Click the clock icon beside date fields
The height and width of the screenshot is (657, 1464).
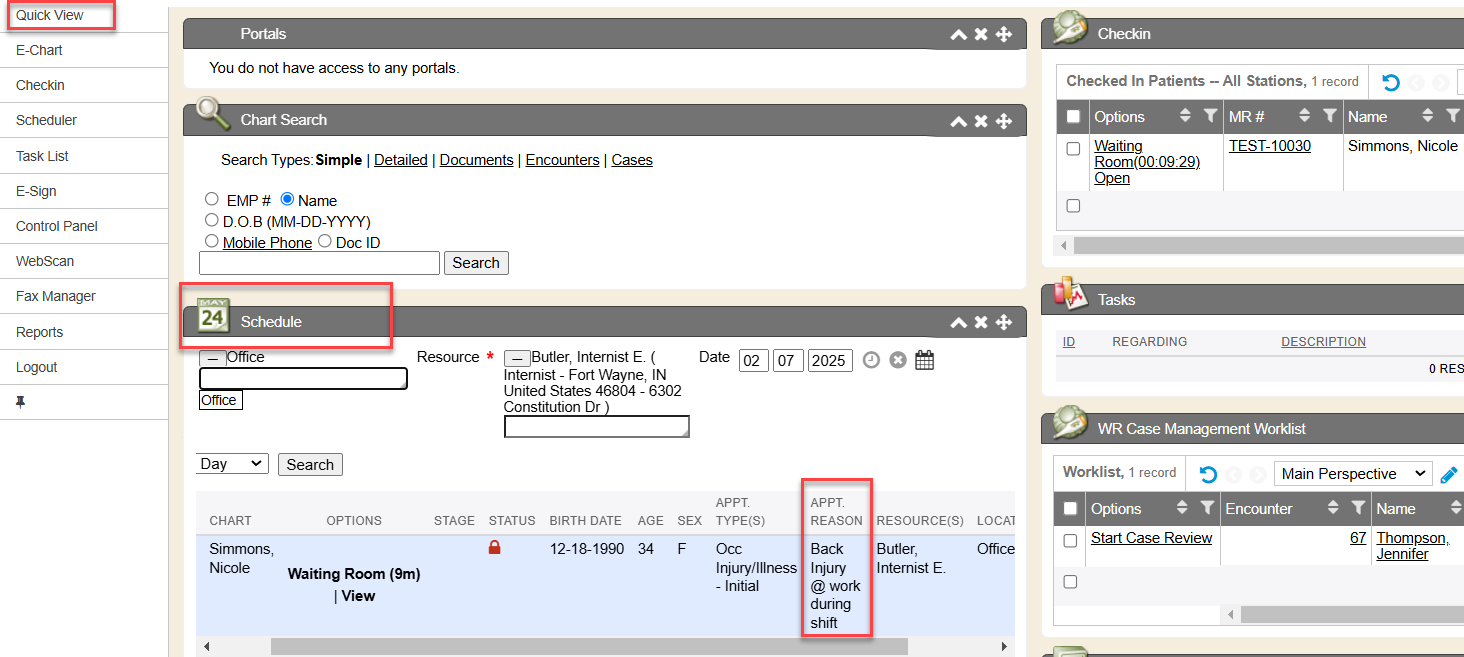click(x=871, y=360)
